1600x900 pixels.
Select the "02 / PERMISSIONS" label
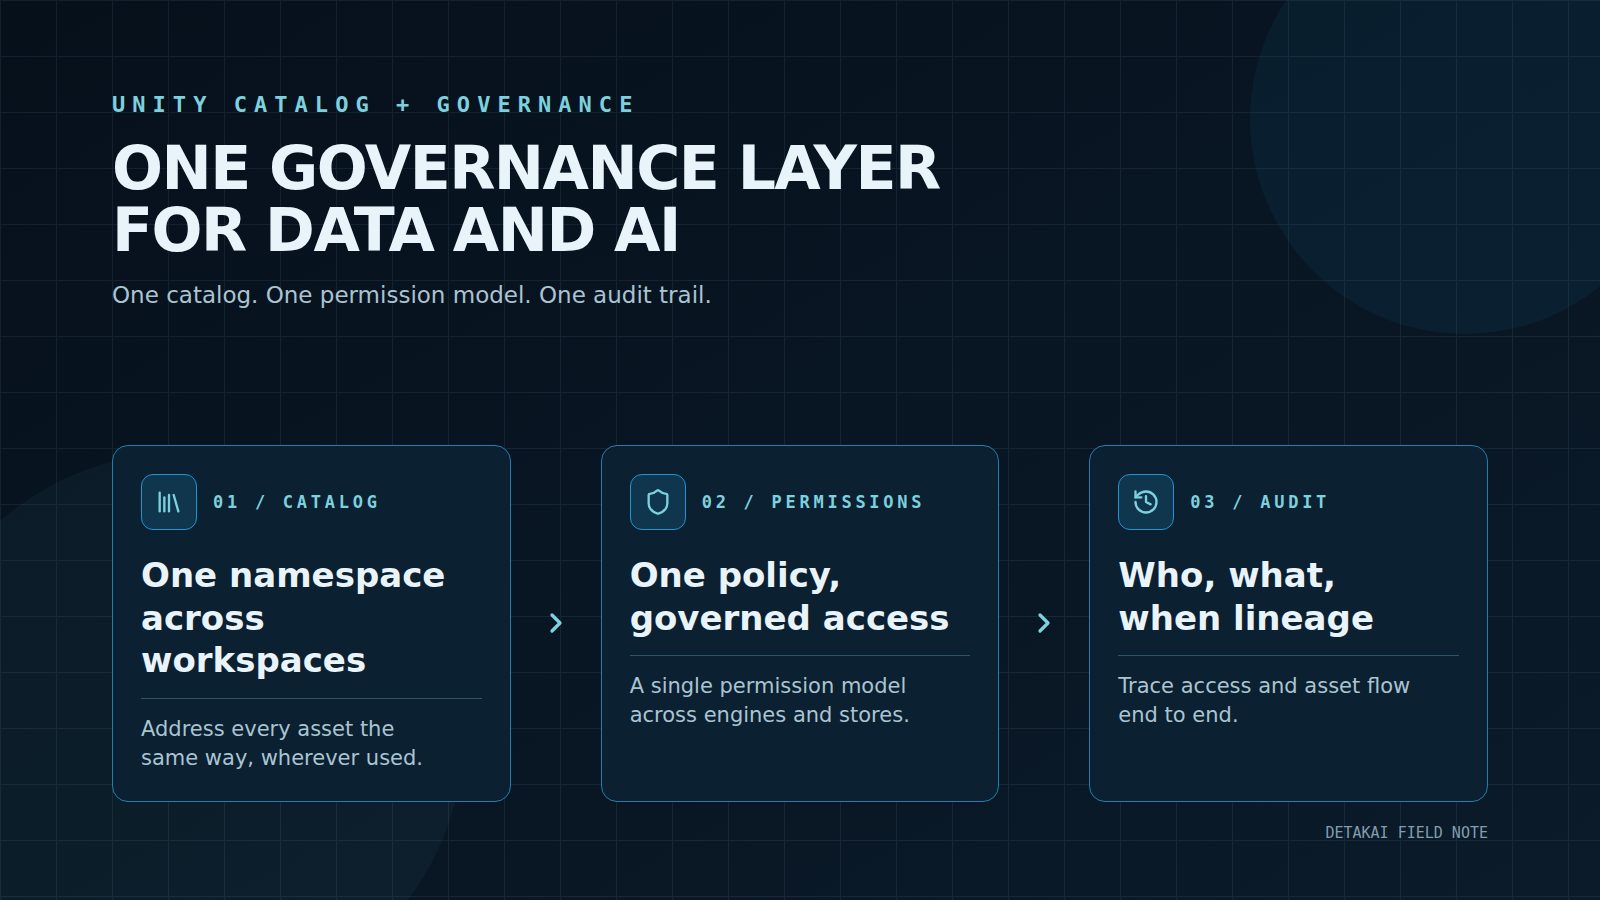(812, 502)
